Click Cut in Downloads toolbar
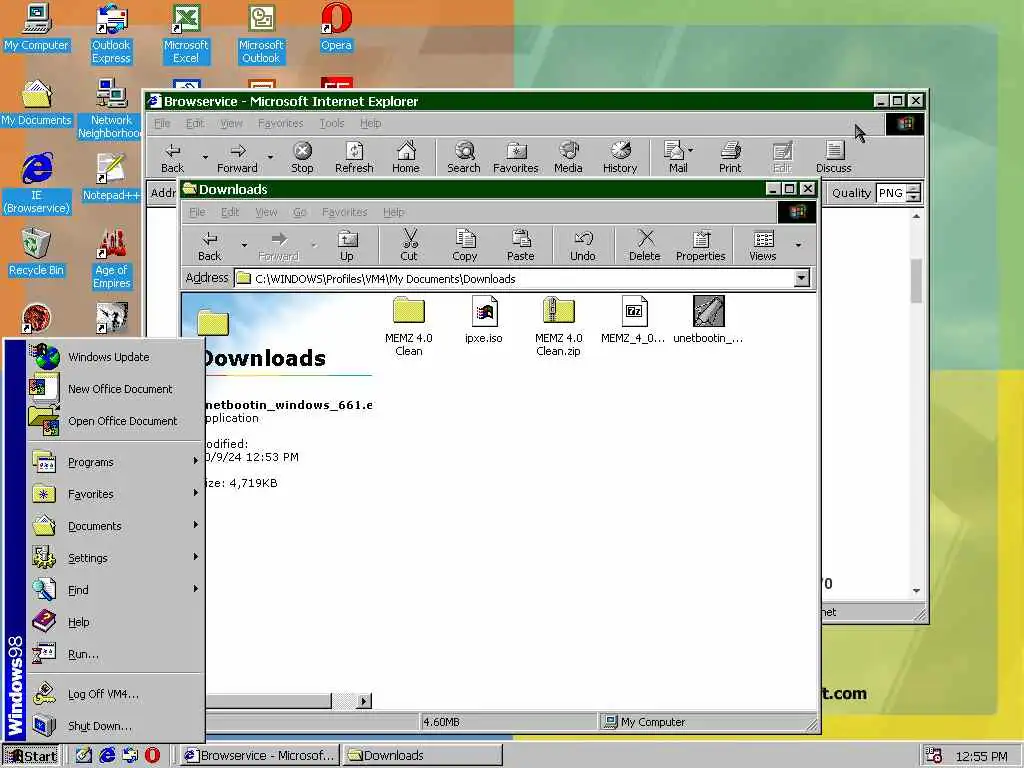 click(409, 246)
